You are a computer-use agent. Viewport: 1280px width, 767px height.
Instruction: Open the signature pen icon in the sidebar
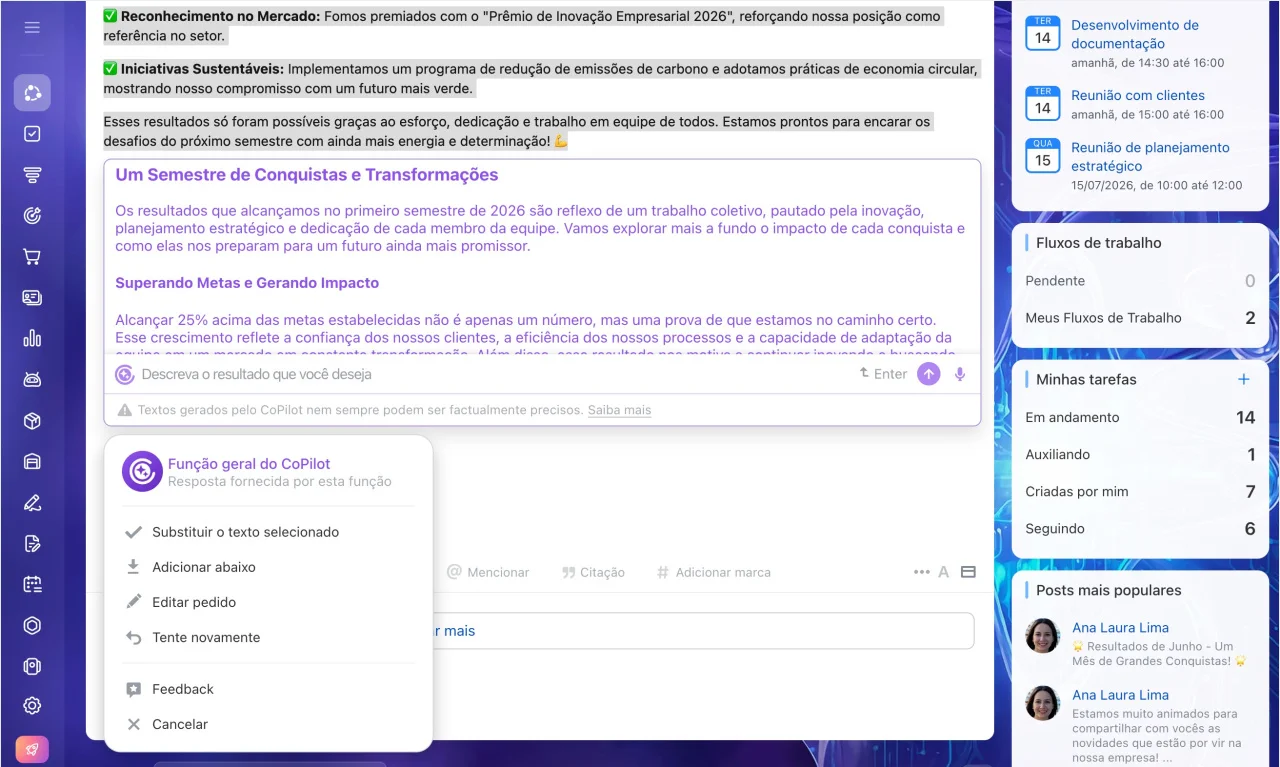coord(32,503)
